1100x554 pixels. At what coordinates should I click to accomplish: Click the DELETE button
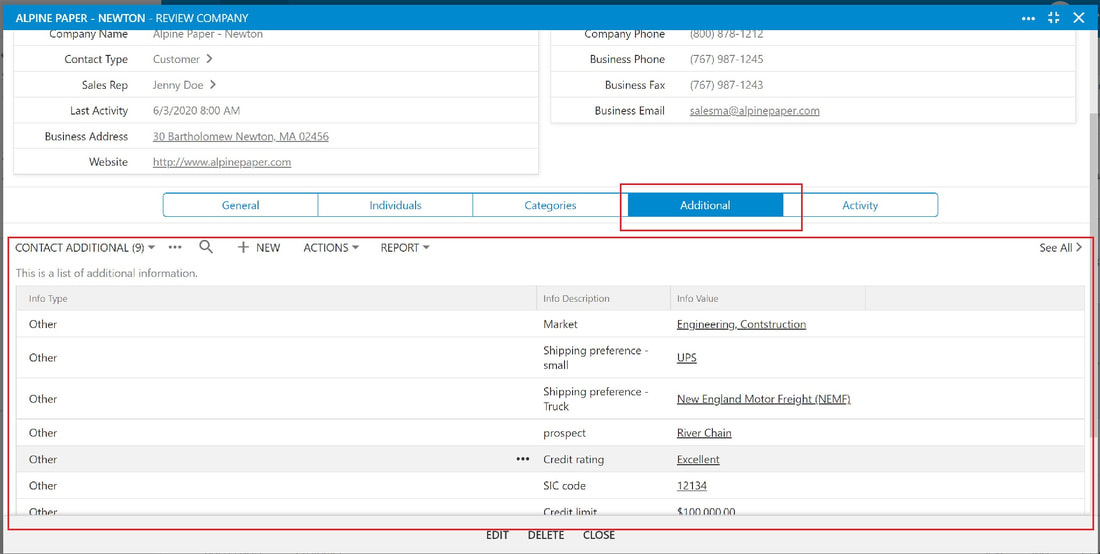[x=546, y=535]
